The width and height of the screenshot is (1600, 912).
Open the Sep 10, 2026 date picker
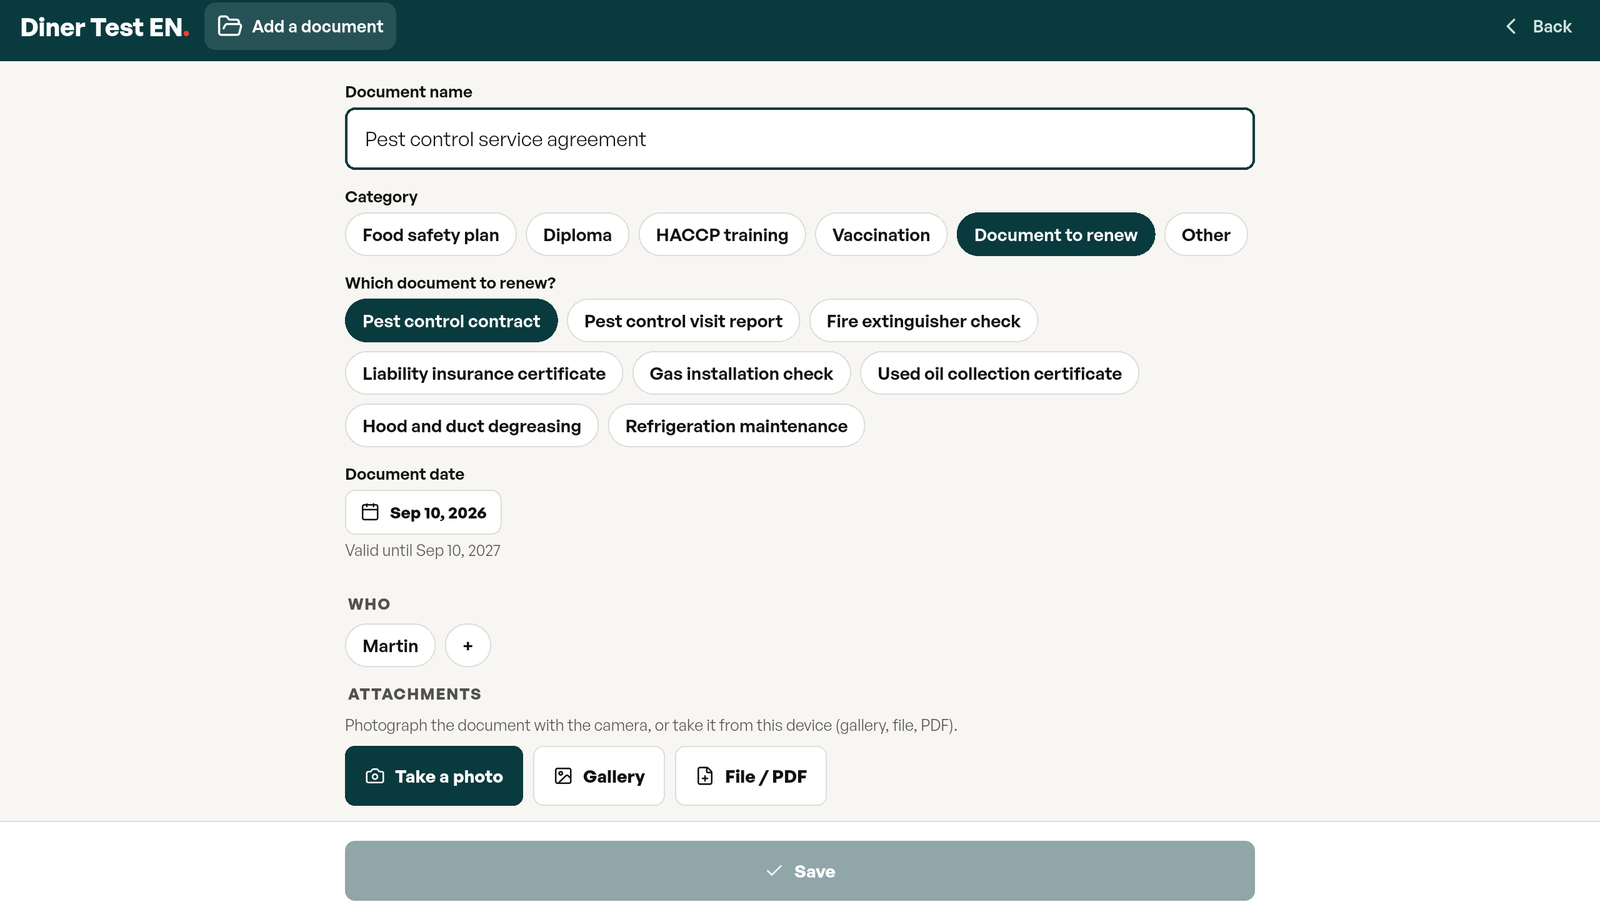(423, 512)
